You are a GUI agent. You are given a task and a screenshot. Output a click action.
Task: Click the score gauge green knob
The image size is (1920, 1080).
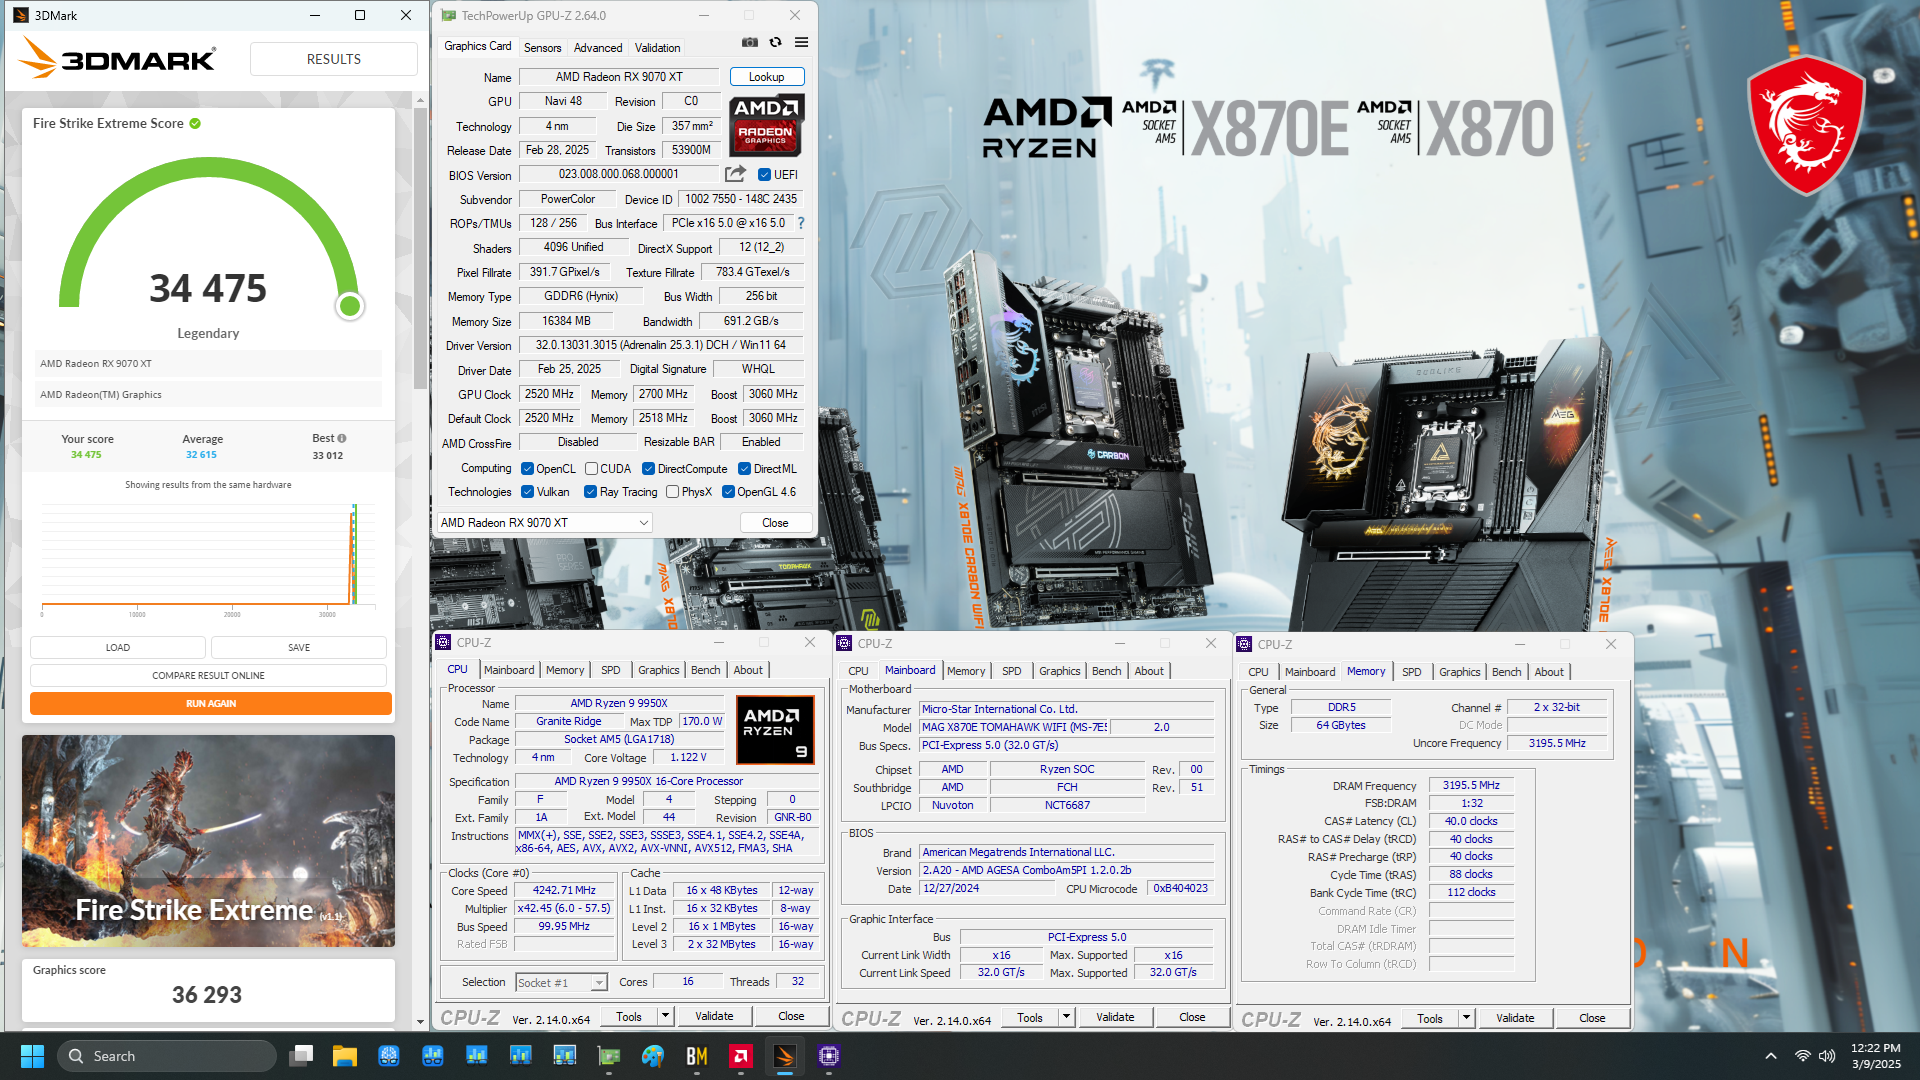pyautogui.click(x=349, y=306)
